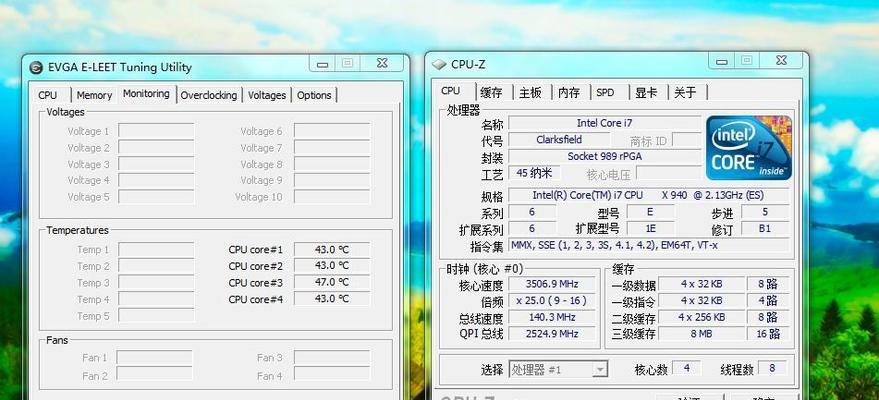Click the 16 路 associativity value
This screenshot has width=879, height=400.
[x=769, y=333]
